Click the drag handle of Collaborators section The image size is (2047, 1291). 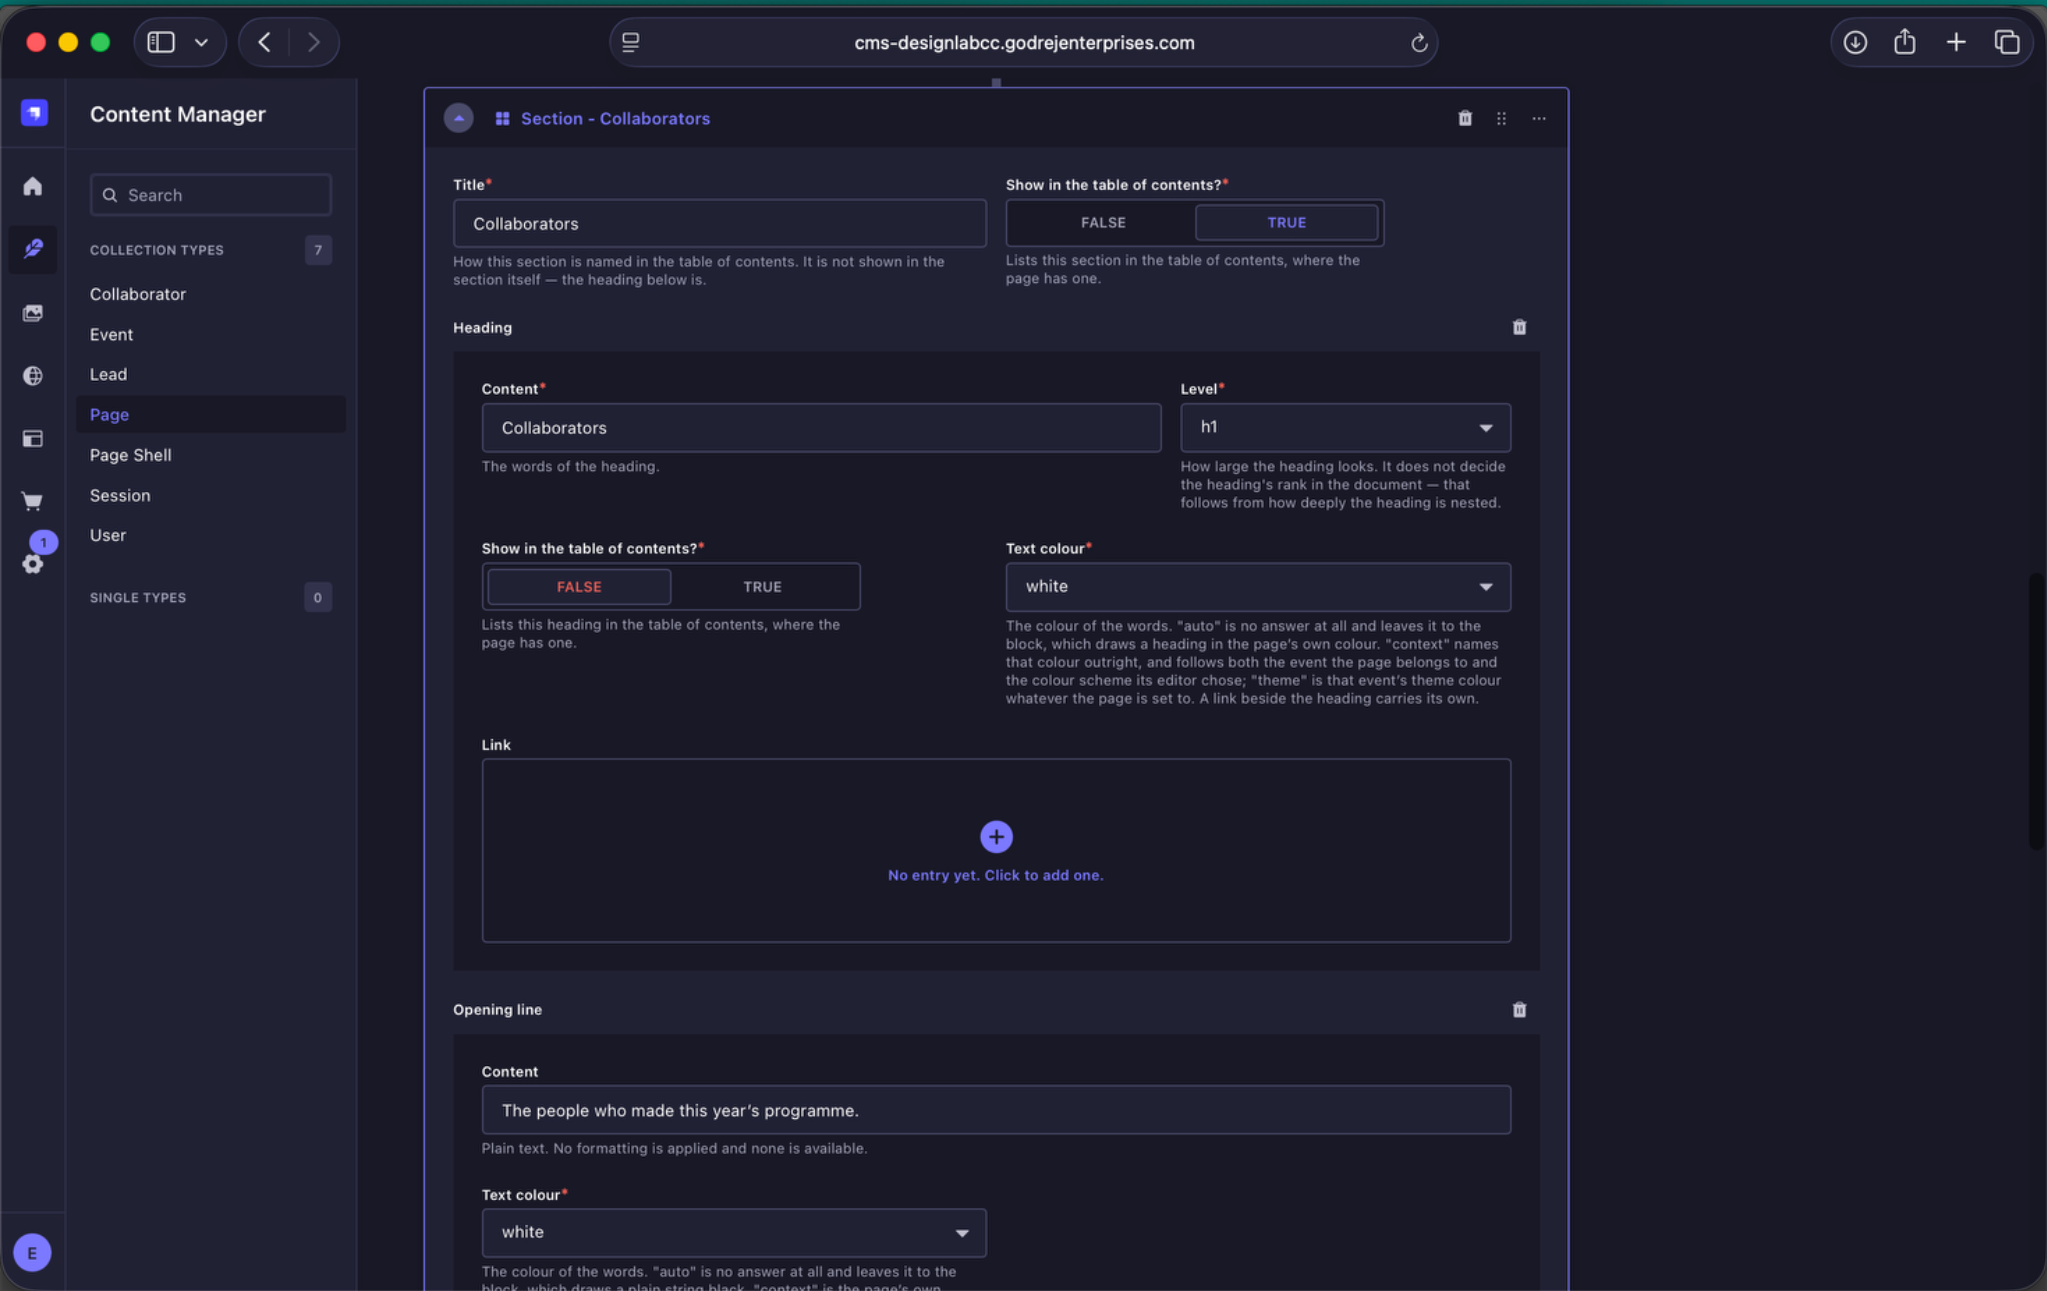point(1501,118)
